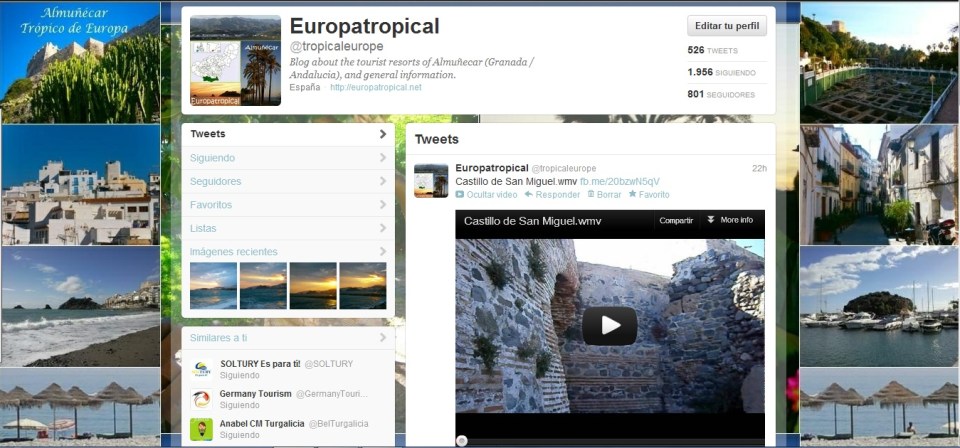Hide video via Ocultar video icon
The width and height of the screenshot is (960, 448).
click(x=460, y=195)
